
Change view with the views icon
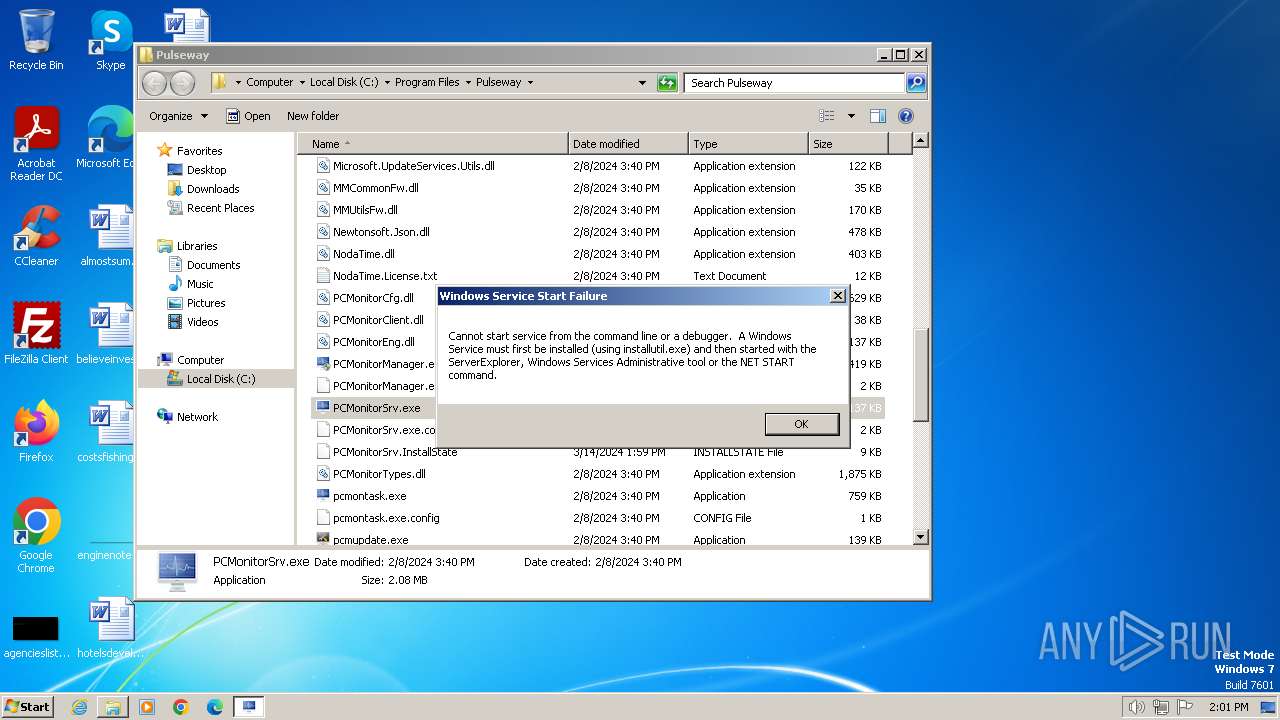[826, 116]
